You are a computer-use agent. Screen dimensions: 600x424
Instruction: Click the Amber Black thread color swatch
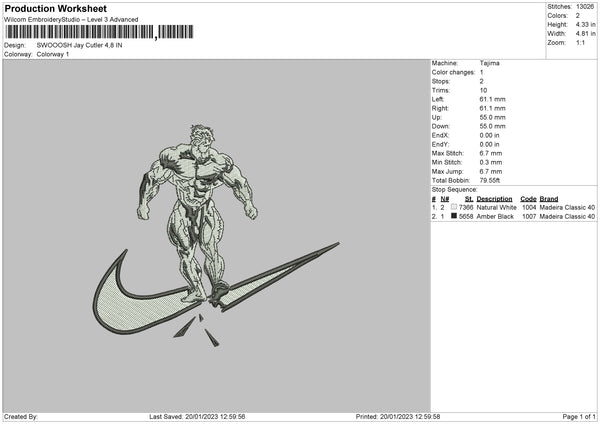pos(454,216)
